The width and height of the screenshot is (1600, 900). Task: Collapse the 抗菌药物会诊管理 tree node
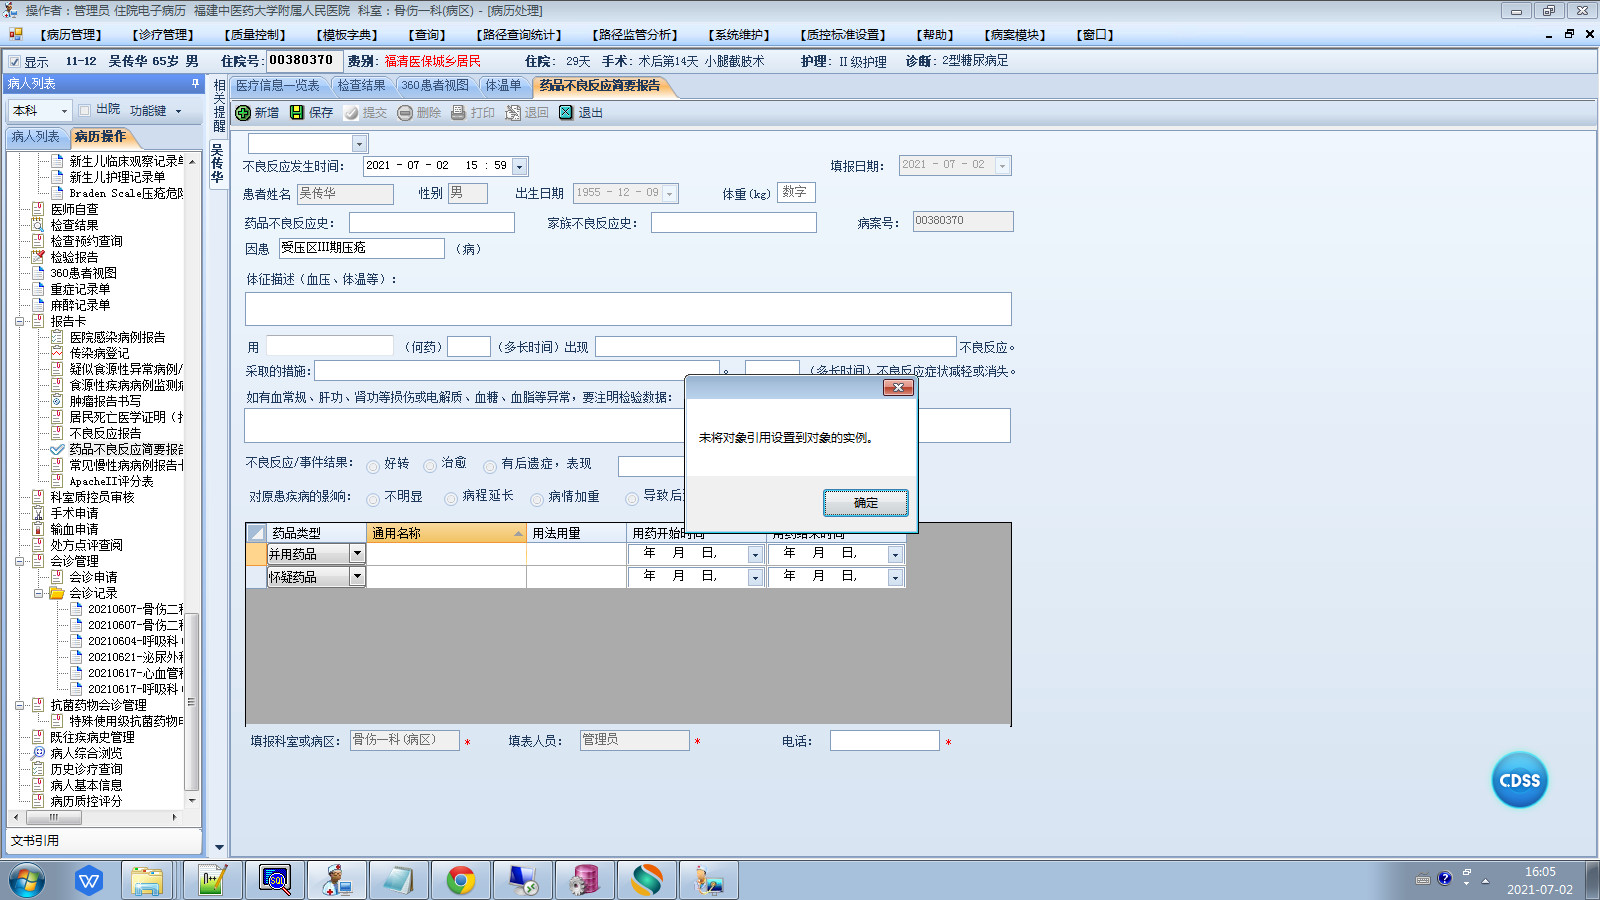click(x=19, y=705)
